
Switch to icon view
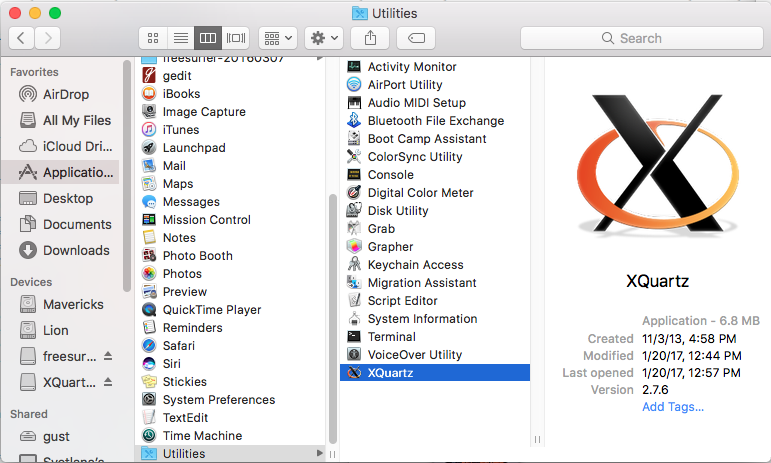(153, 38)
